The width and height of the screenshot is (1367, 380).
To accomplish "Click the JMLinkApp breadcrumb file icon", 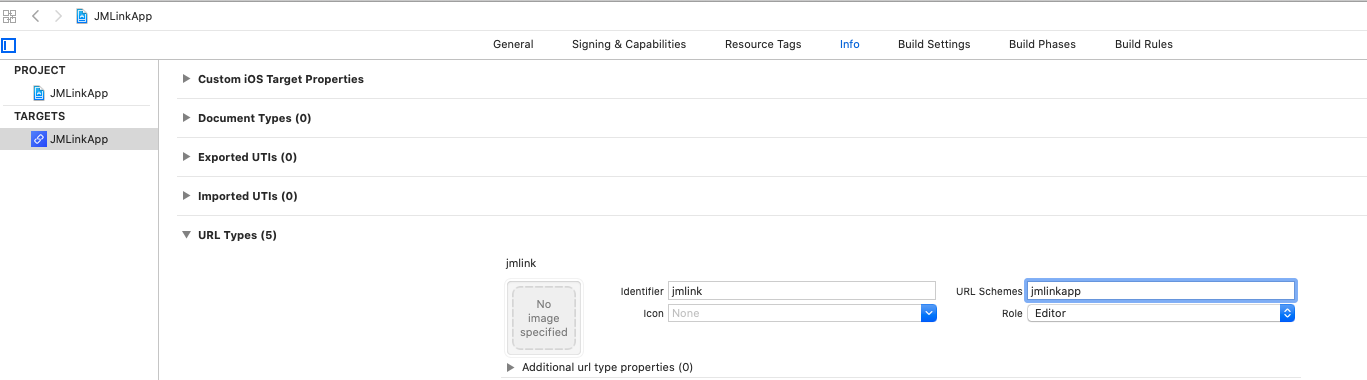I will 82,16.
